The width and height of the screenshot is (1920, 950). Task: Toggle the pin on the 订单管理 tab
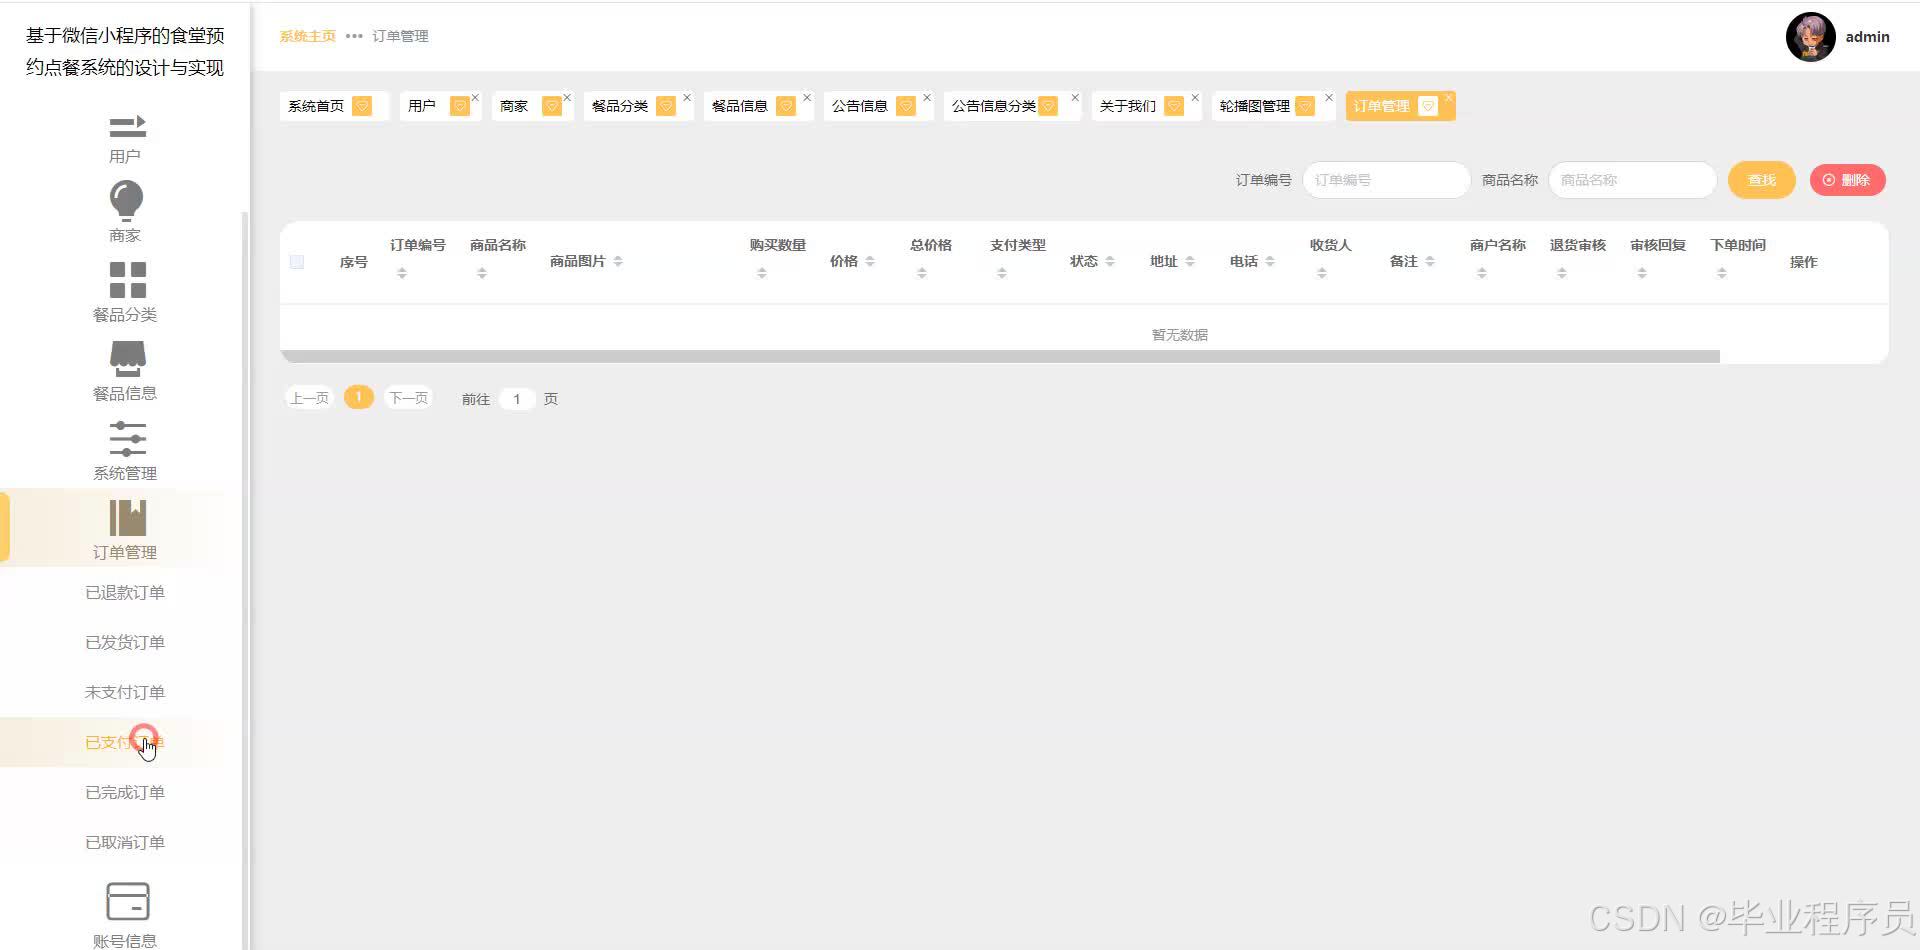[x=1427, y=106]
